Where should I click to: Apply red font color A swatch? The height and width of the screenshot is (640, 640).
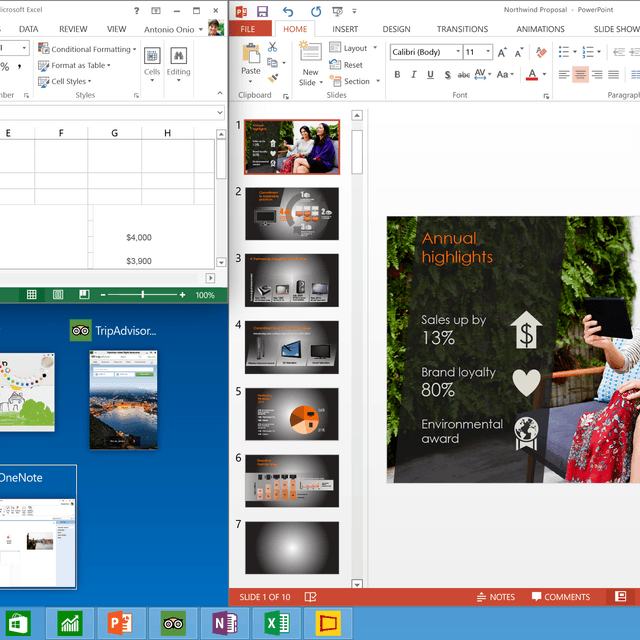pyautogui.click(x=531, y=75)
